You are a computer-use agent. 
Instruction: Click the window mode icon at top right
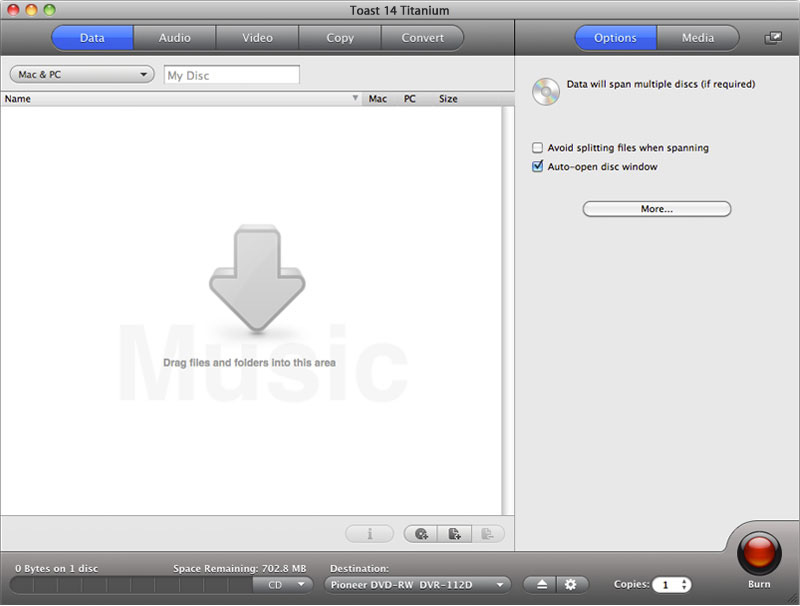point(773,38)
